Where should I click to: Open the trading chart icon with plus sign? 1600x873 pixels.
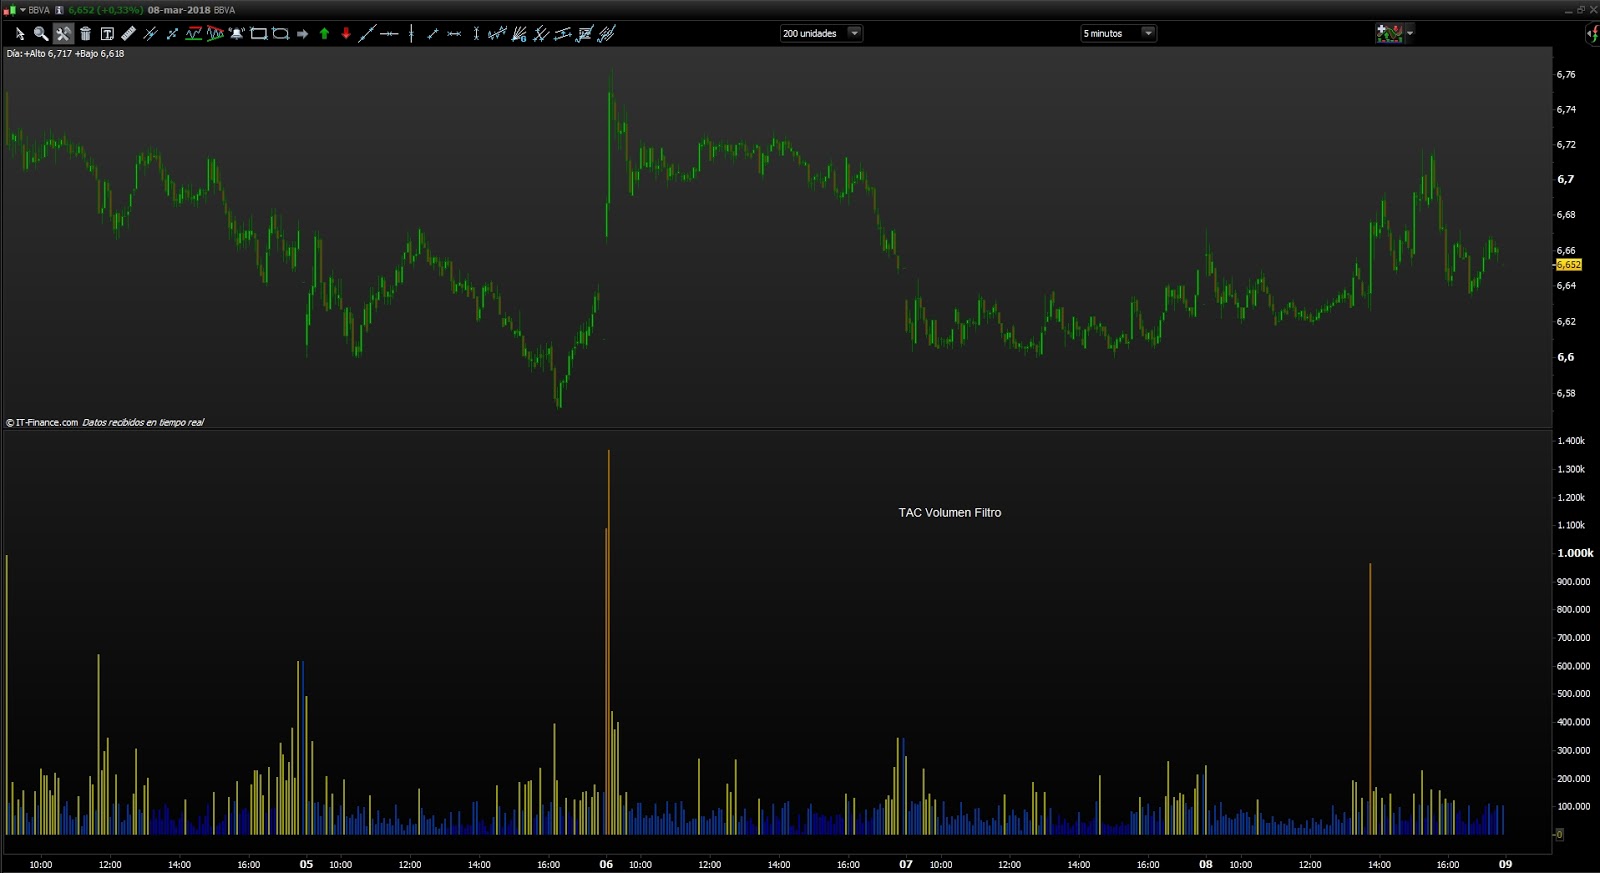(1389, 33)
